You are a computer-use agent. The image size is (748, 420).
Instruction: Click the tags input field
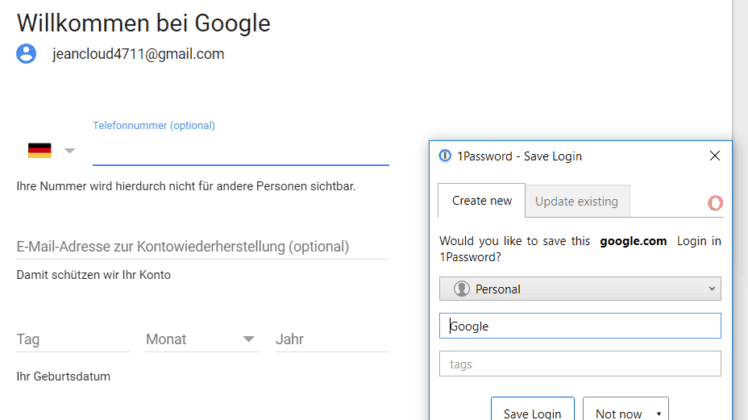[x=580, y=364]
